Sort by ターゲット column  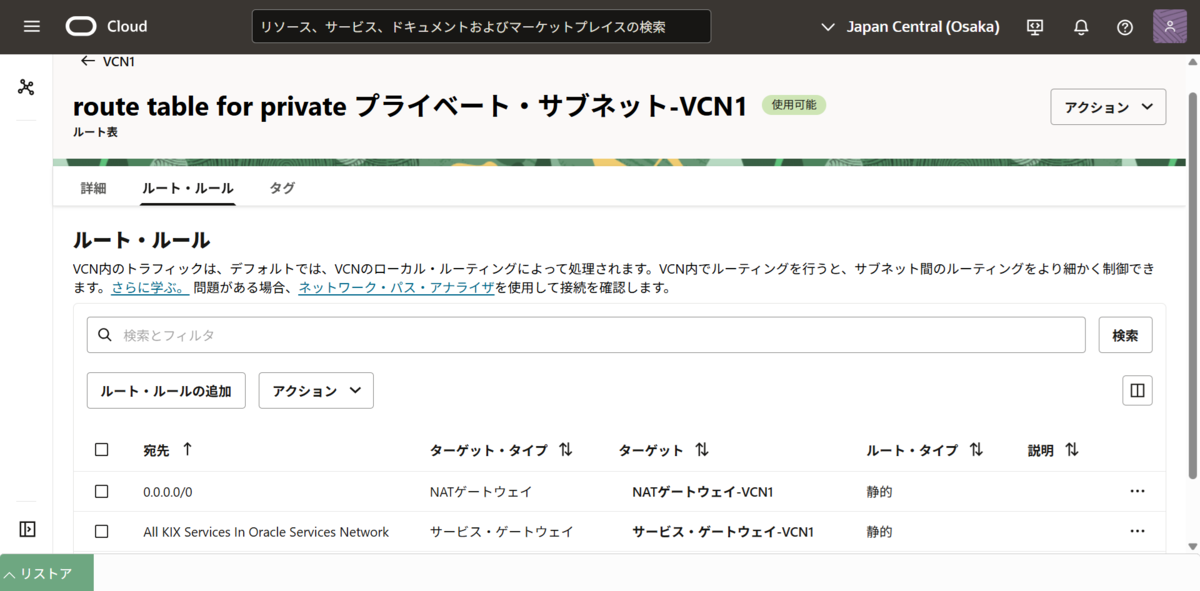click(x=702, y=450)
